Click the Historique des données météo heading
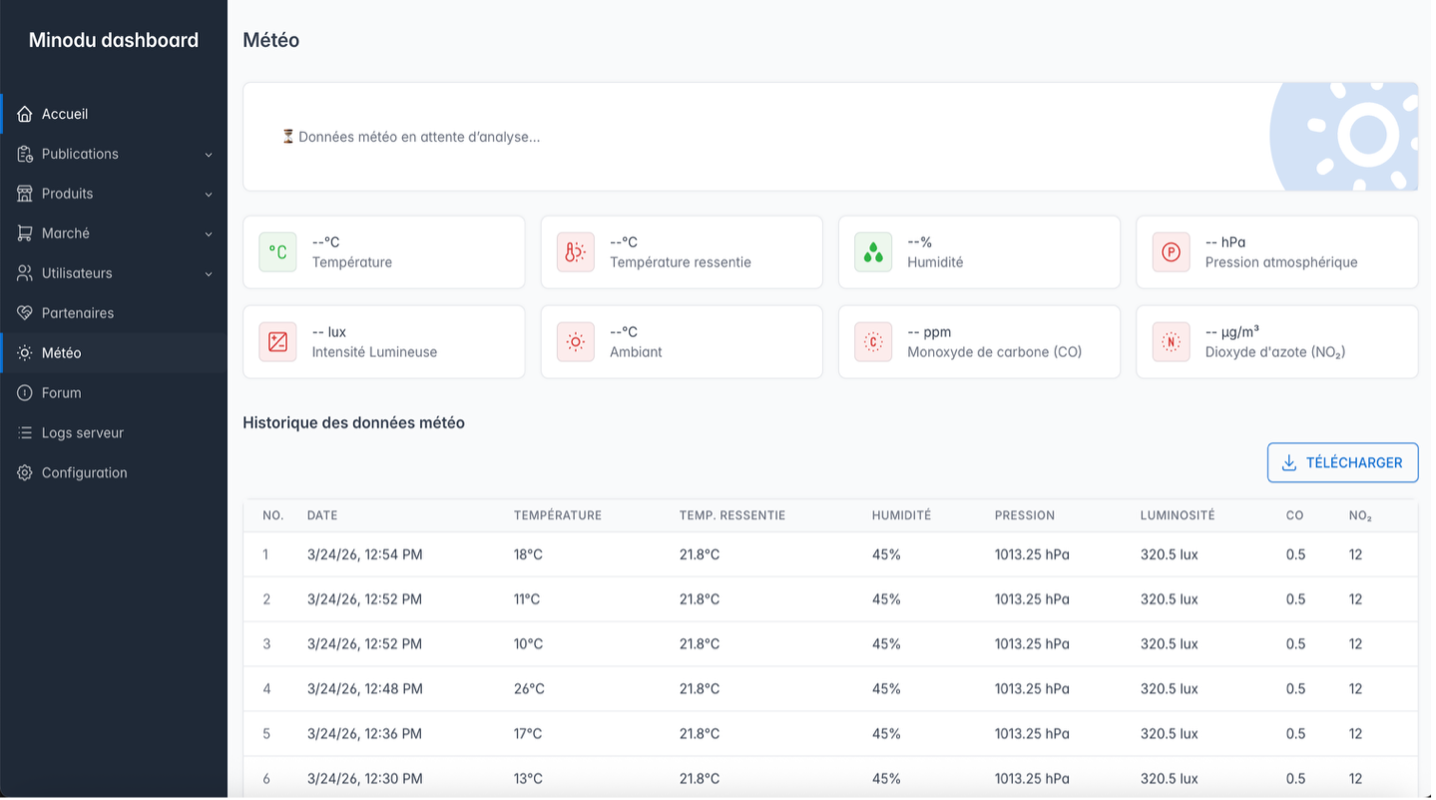The image size is (1436, 800). tap(354, 423)
